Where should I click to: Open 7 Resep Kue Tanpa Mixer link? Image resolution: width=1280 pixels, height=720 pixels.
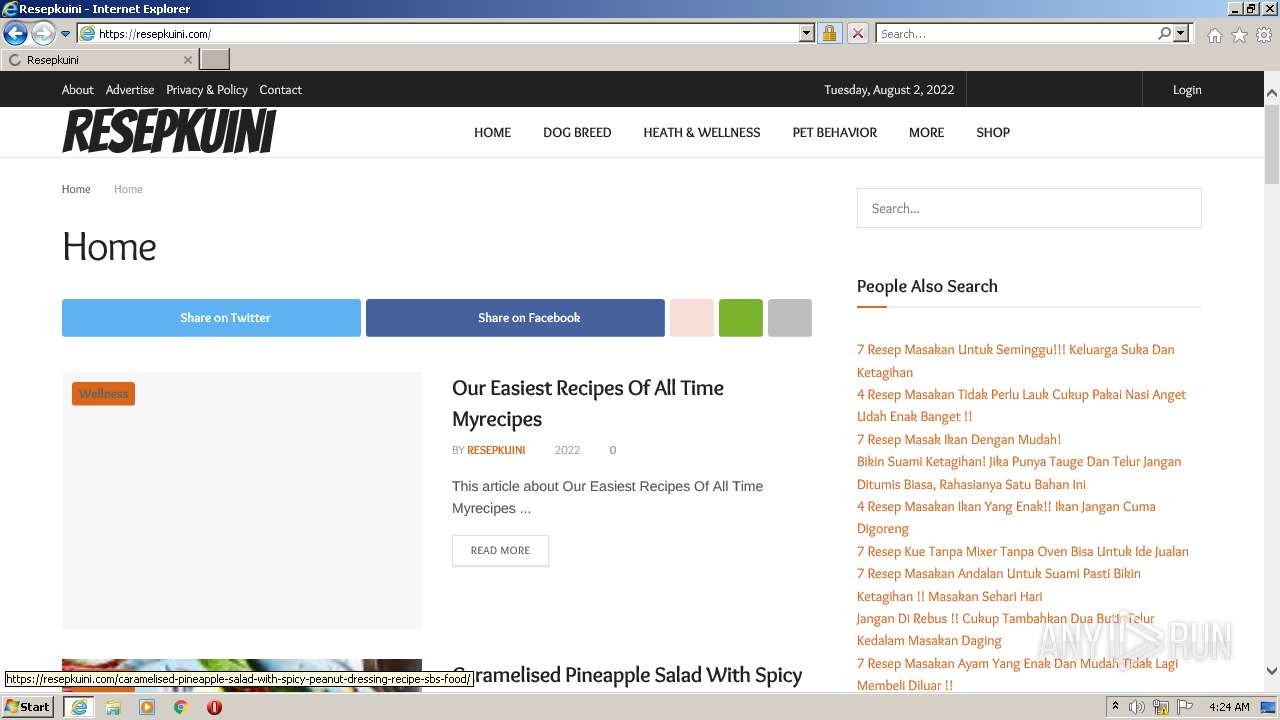(1023, 551)
